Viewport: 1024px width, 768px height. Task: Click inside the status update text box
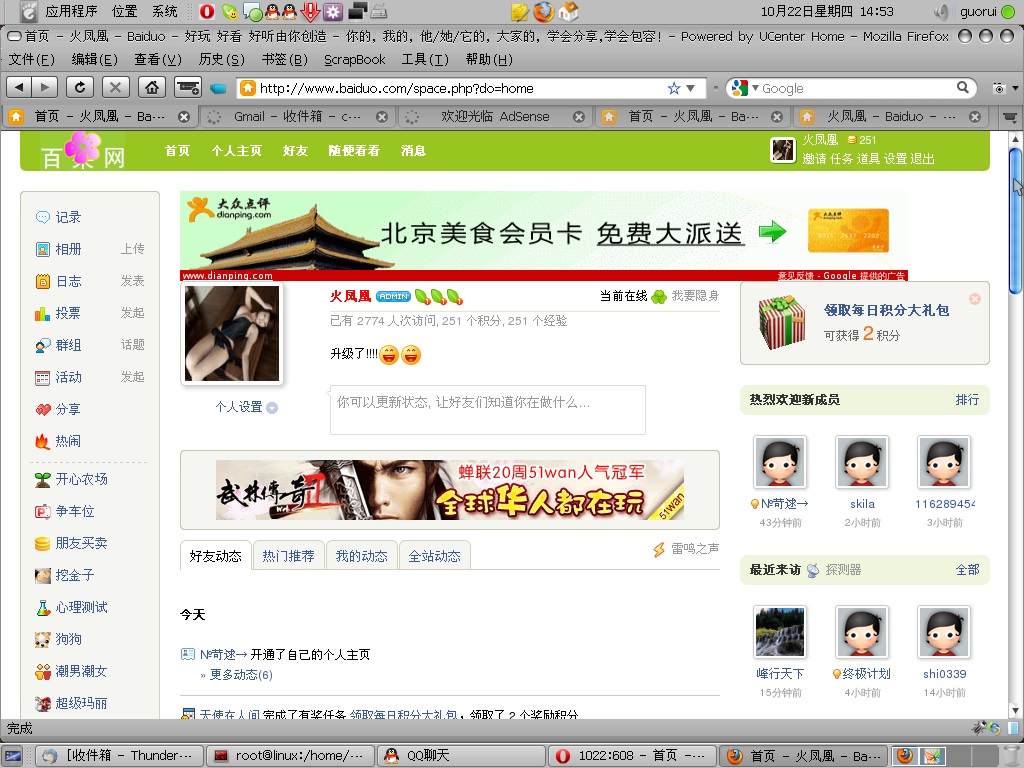point(488,409)
